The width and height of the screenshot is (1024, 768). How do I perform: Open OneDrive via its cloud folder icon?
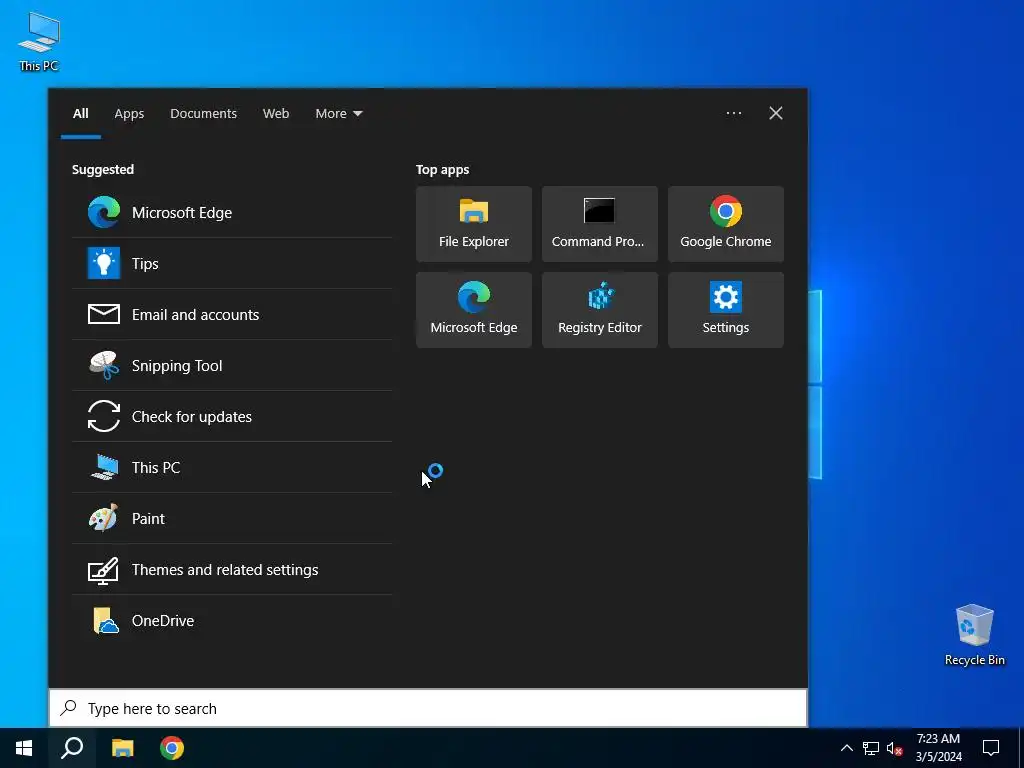[105, 620]
